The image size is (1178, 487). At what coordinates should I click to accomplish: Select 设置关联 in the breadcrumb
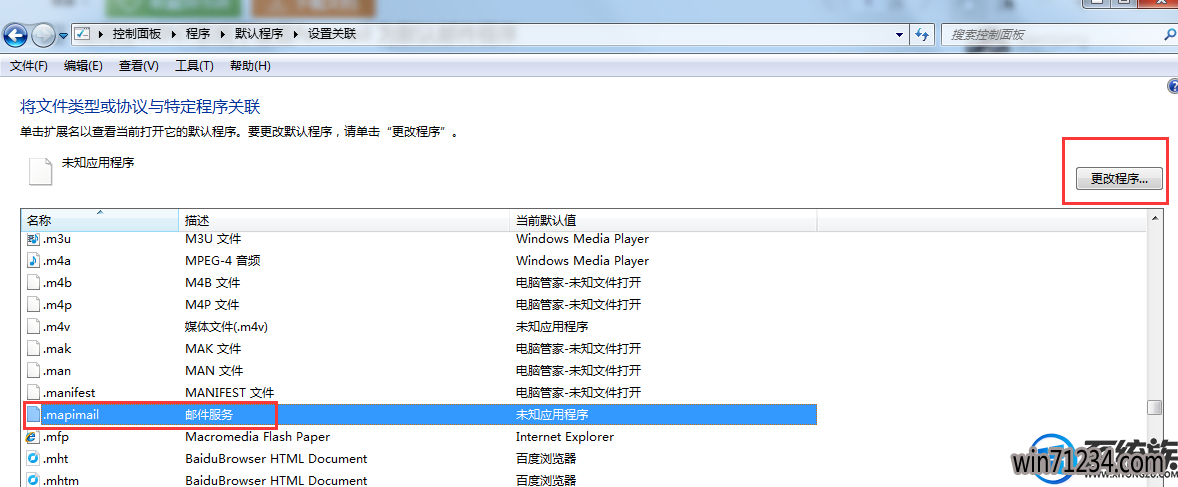coord(332,34)
